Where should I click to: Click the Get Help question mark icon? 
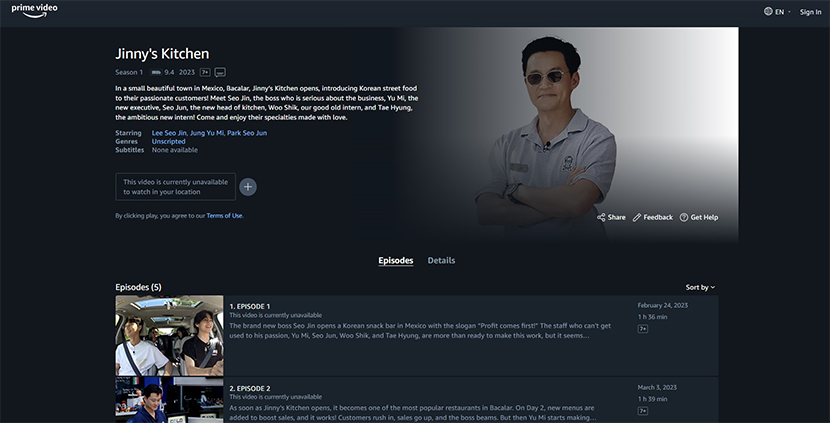pyautogui.click(x=684, y=217)
